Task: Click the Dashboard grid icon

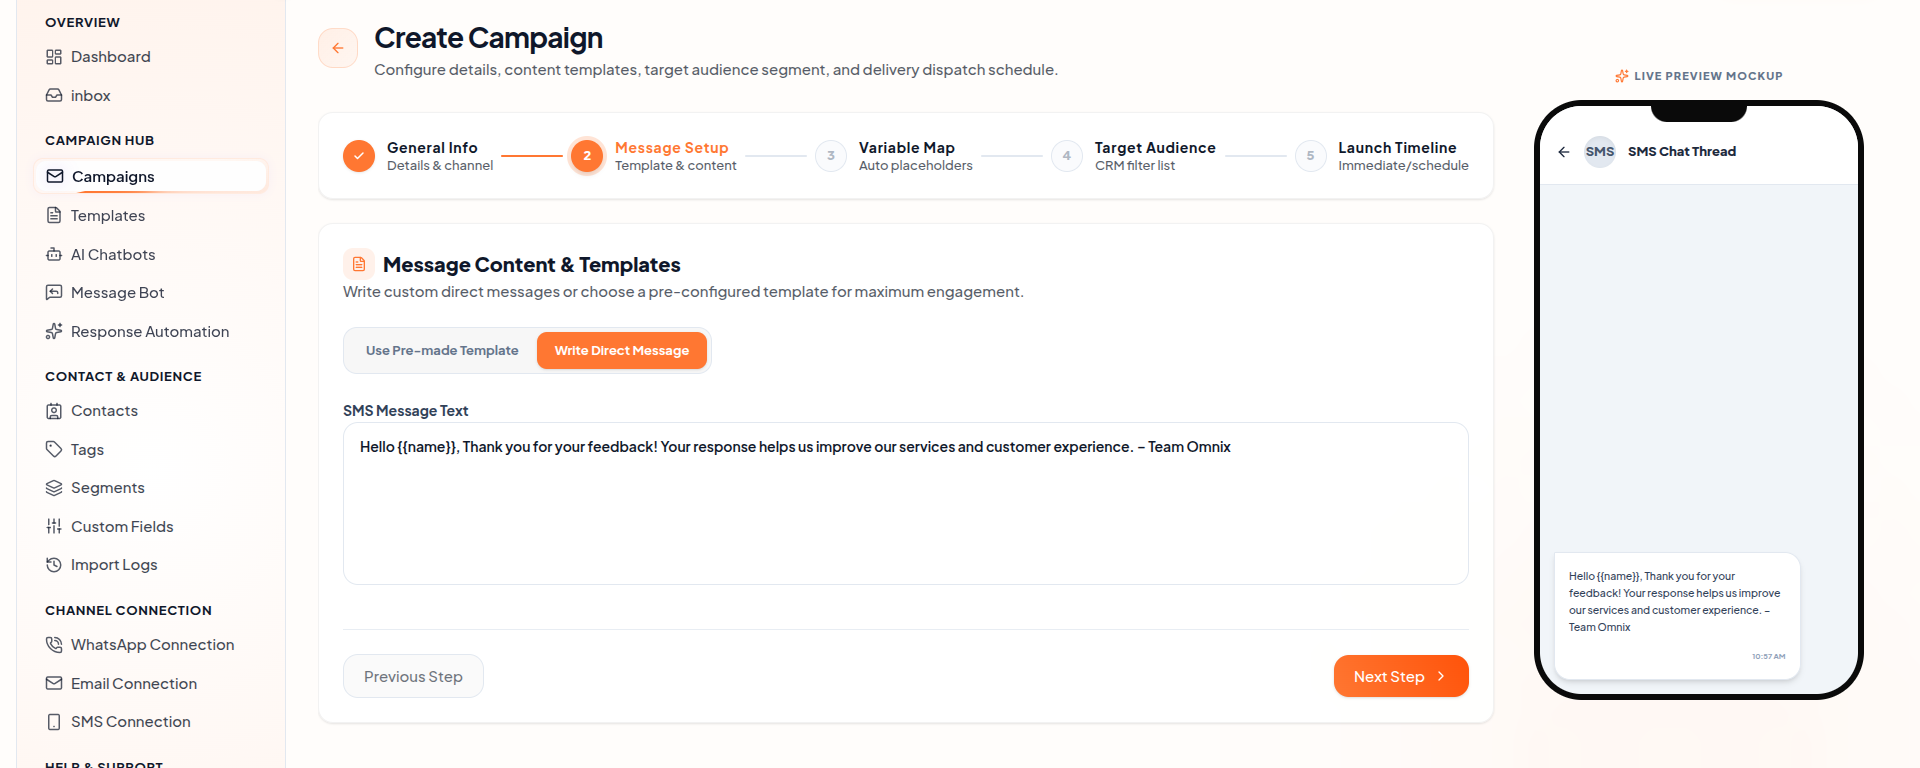Action: [x=54, y=57]
